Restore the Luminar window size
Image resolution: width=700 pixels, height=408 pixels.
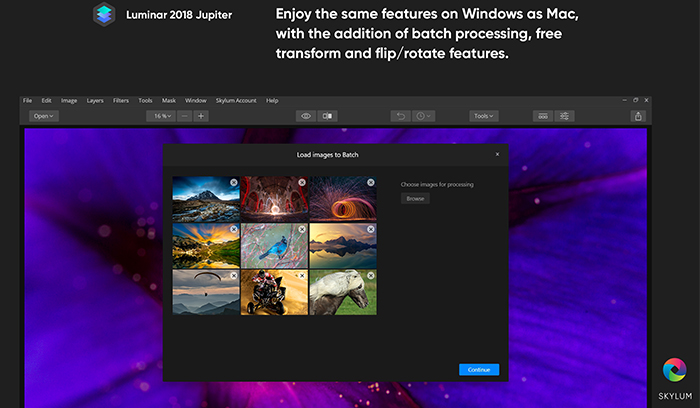(x=635, y=100)
